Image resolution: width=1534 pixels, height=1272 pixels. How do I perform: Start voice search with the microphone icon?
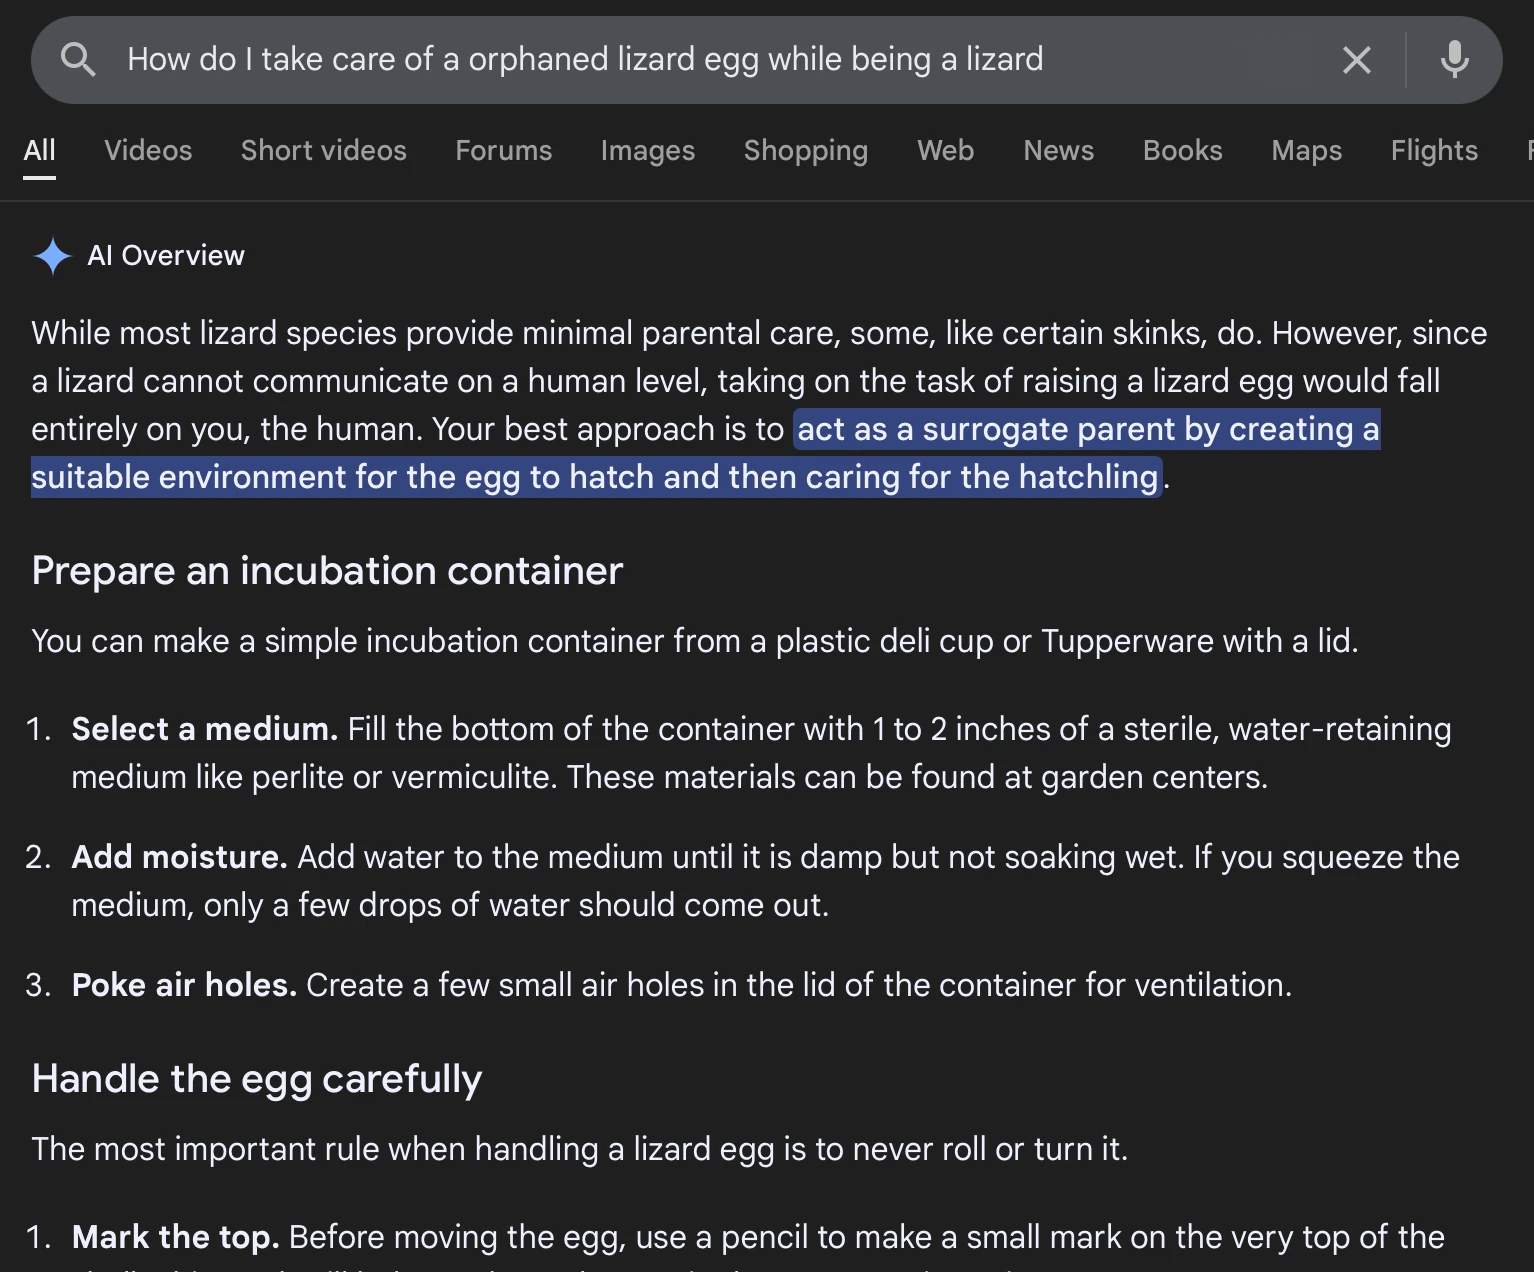click(x=1454, y=60)
